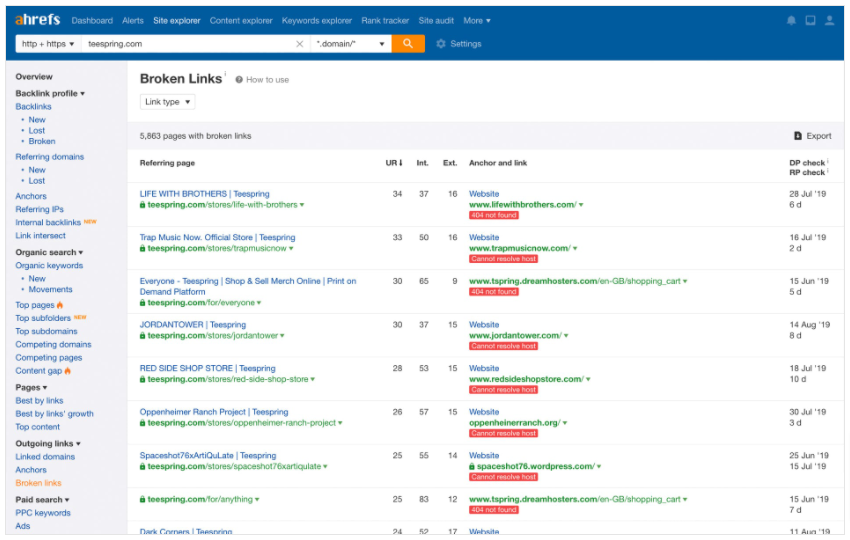Expand dropdown arrow after teespring.com/stores/life-with-brothers
Viewport: 850px width, 540px height.
click(302, 205)
